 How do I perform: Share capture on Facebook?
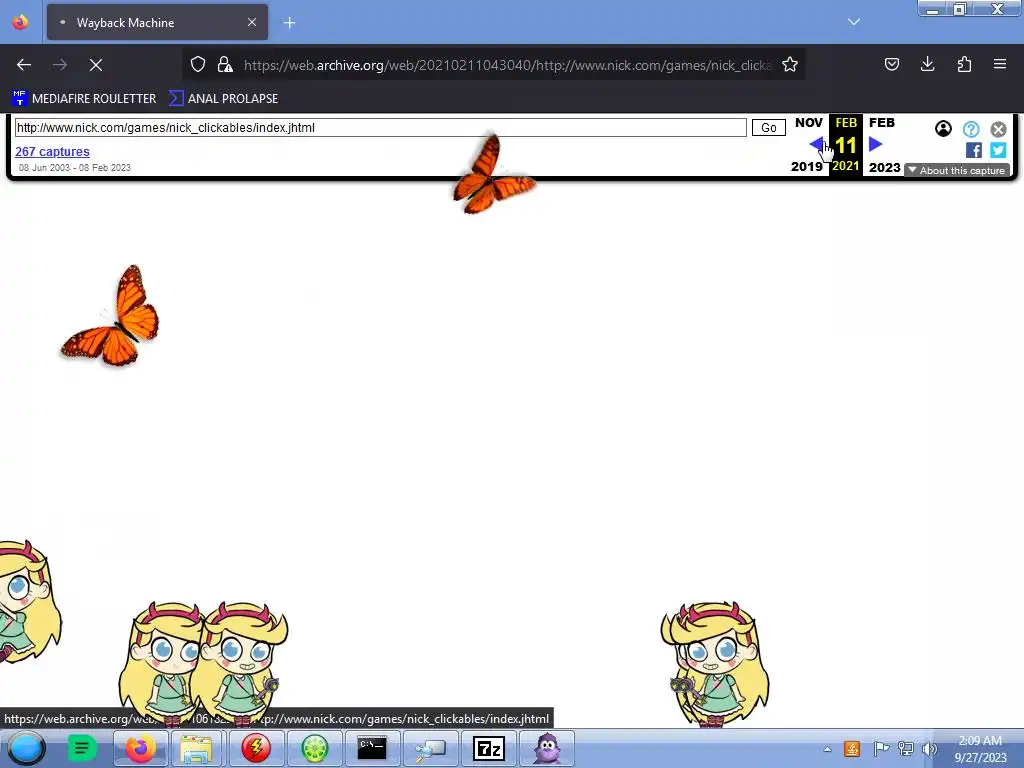pos(974,150)
